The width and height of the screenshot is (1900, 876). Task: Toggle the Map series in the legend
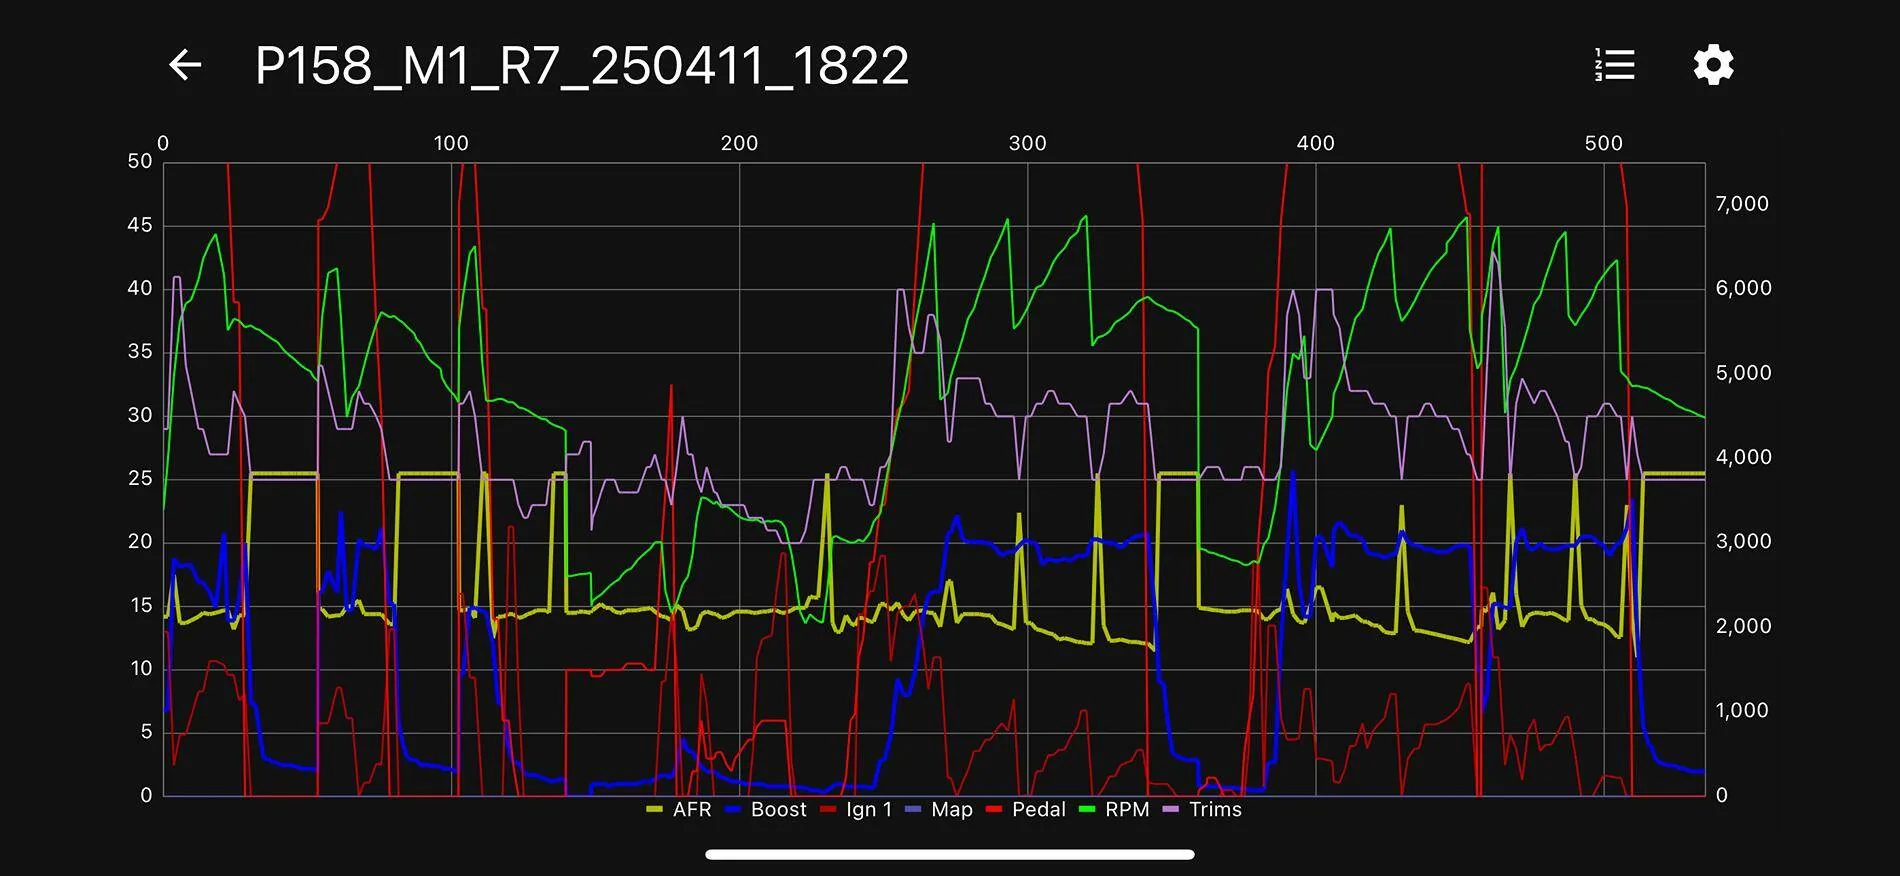click(939, 809)
